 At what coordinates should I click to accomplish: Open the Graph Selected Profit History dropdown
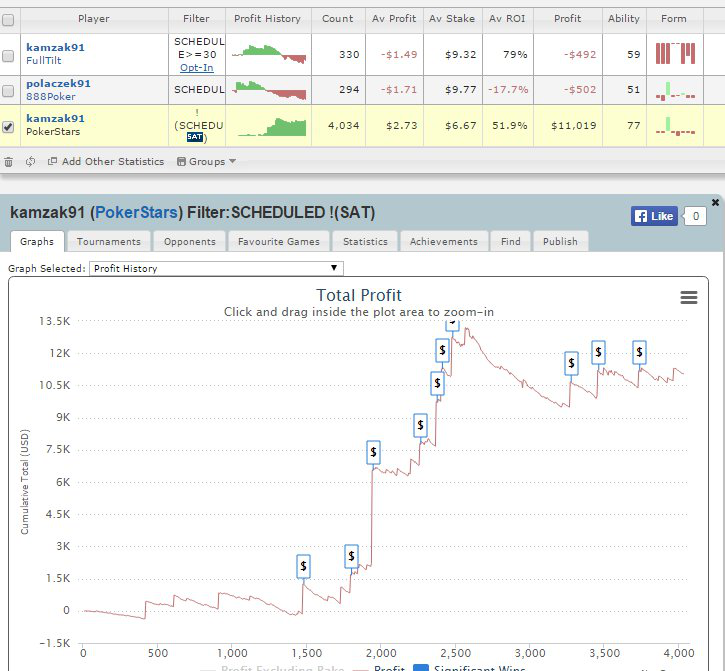click(216, 268)
